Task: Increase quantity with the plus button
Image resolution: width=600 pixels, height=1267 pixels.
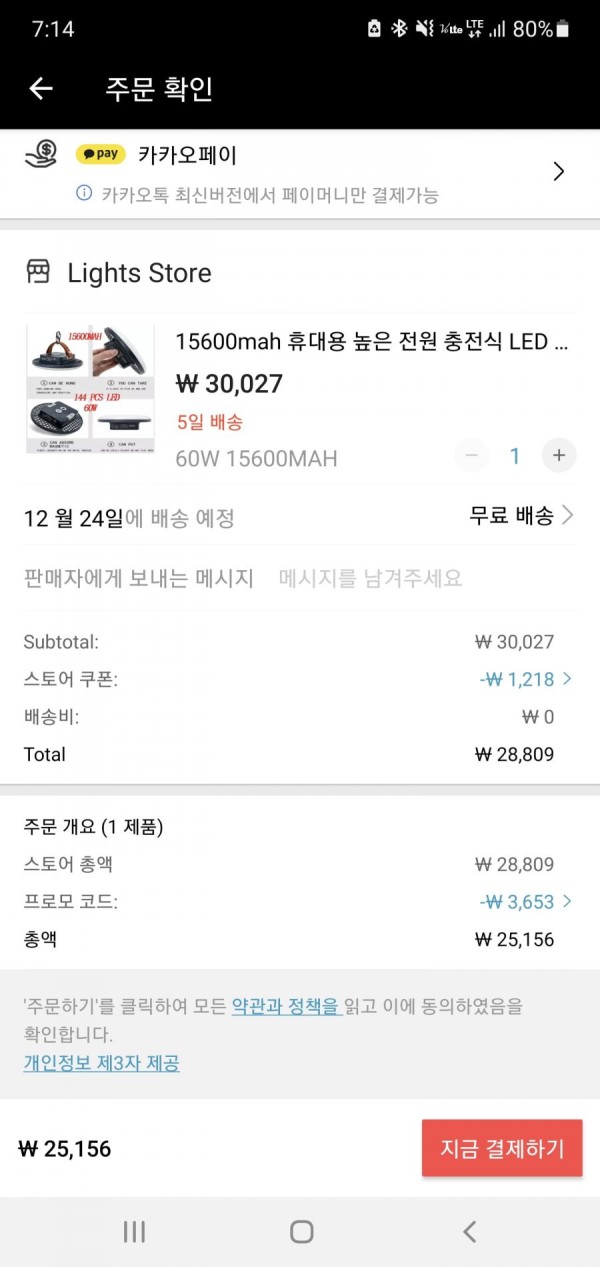Action: tap(559, 456)
